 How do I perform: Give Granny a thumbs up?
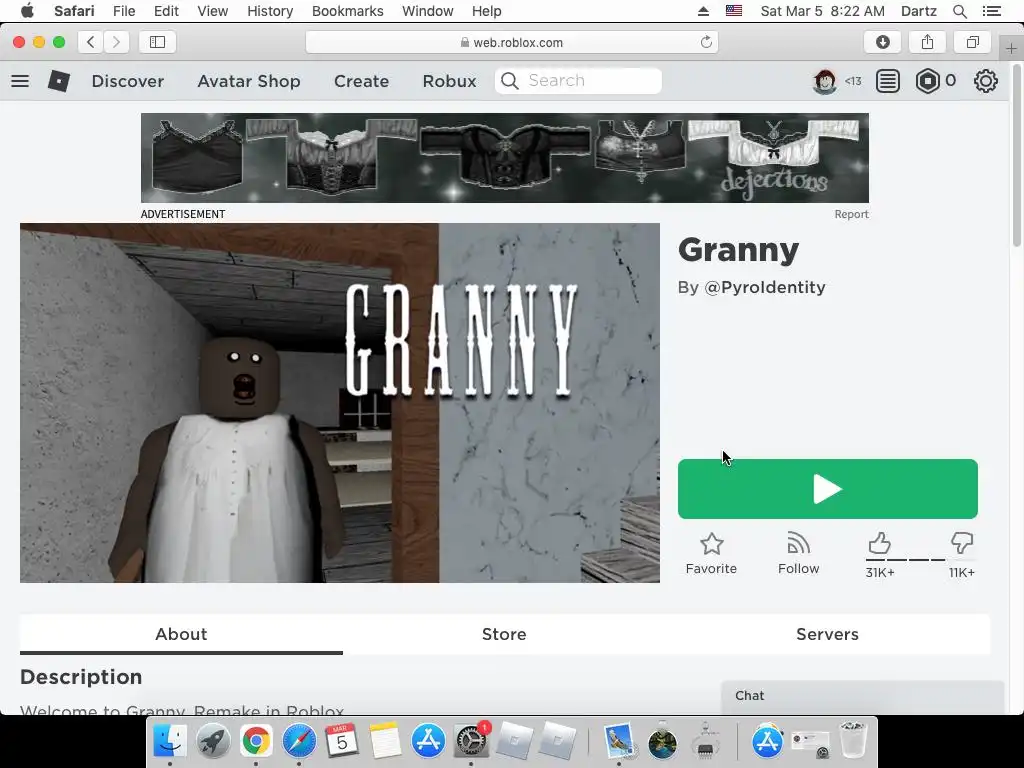[880, 543]
